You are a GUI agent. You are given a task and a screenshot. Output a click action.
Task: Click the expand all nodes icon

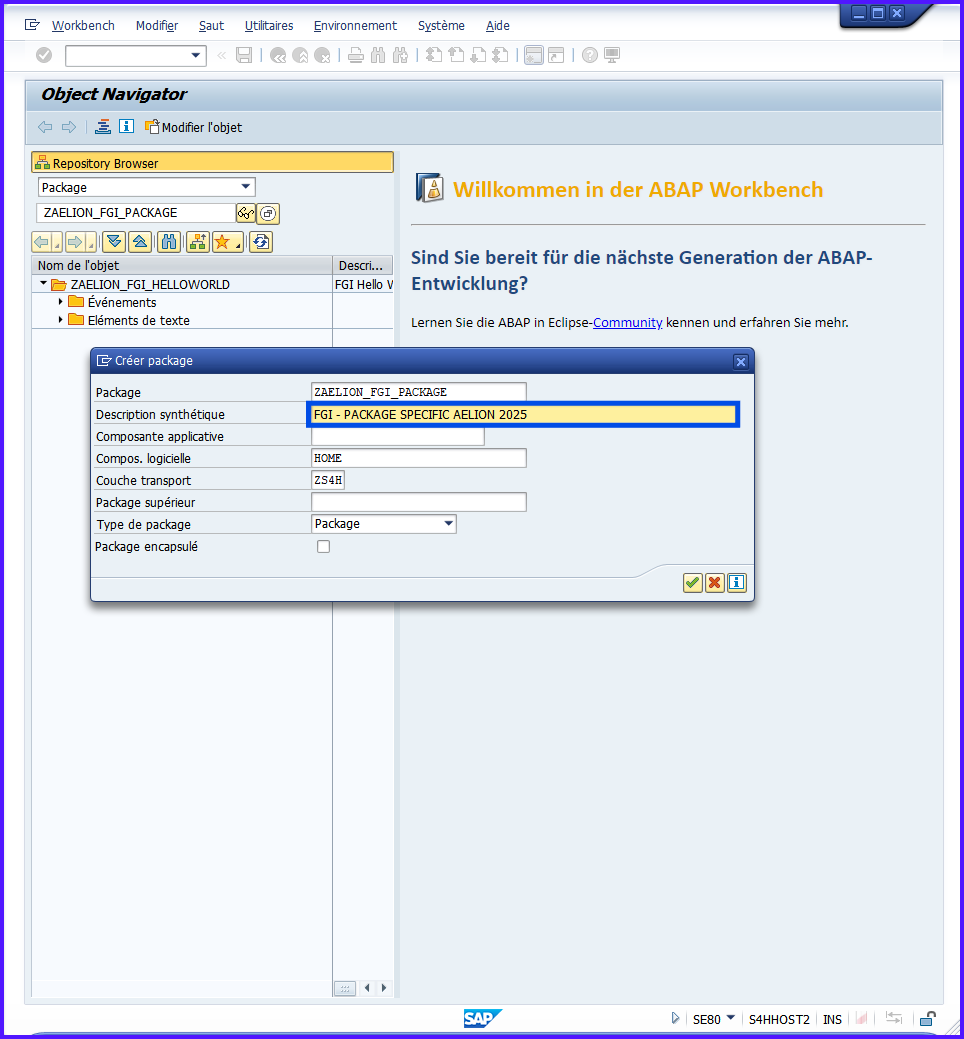pos(114,242)
